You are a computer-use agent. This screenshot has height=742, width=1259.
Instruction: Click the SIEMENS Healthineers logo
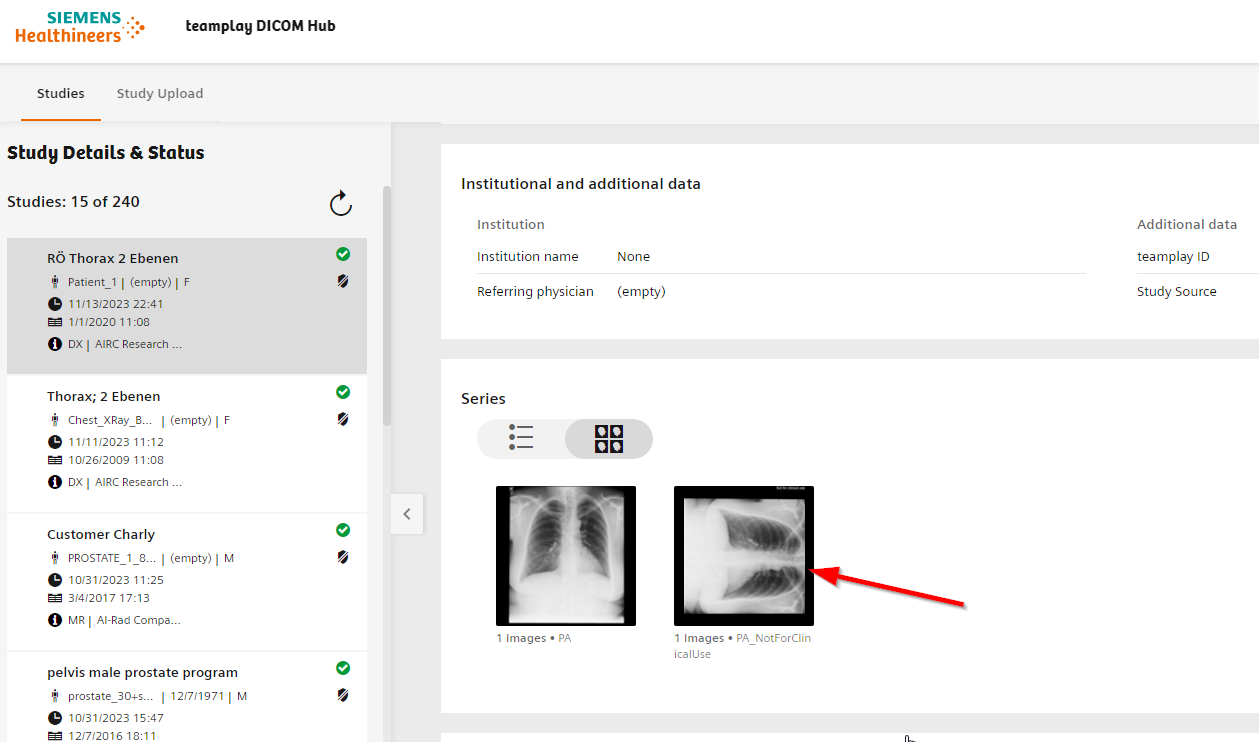click(x=79, y=28)
